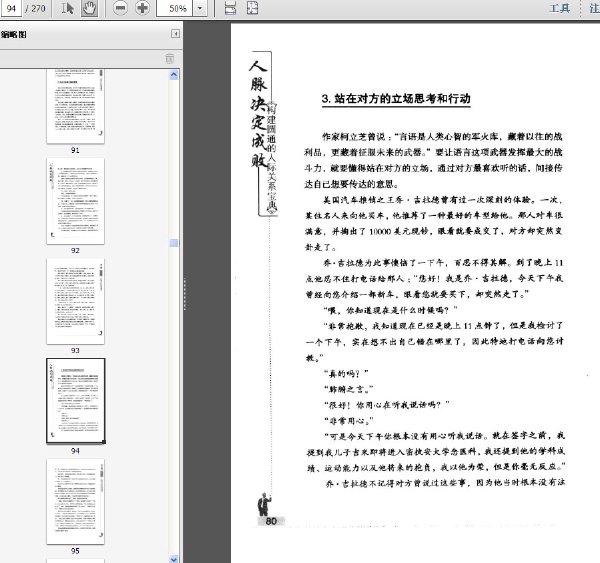Zoom out with the minus button
Screen dimensions: 600x563
coord(120,8)
